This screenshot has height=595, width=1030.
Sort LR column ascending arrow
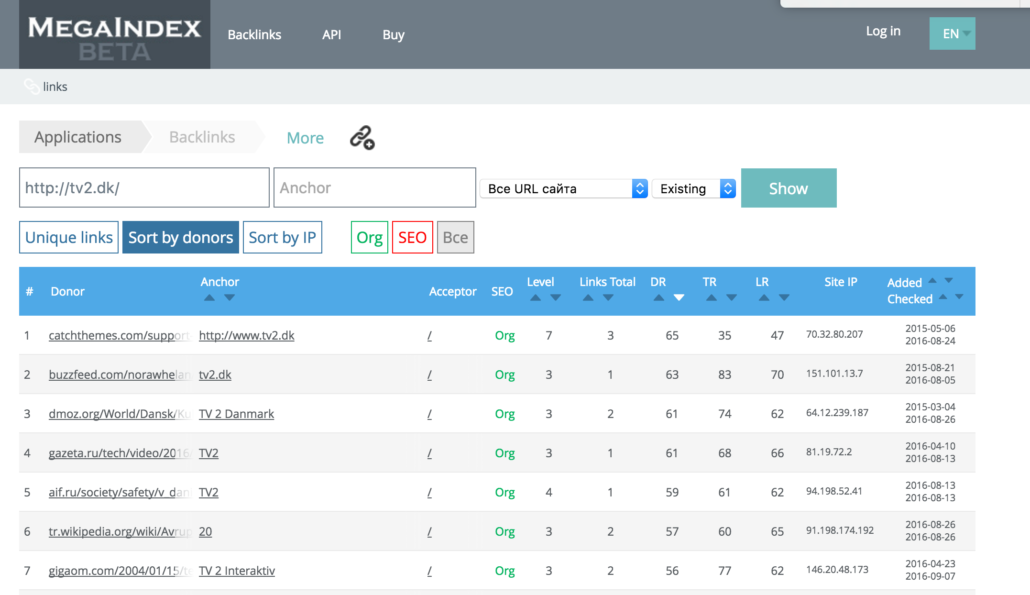tap(764, 298)
